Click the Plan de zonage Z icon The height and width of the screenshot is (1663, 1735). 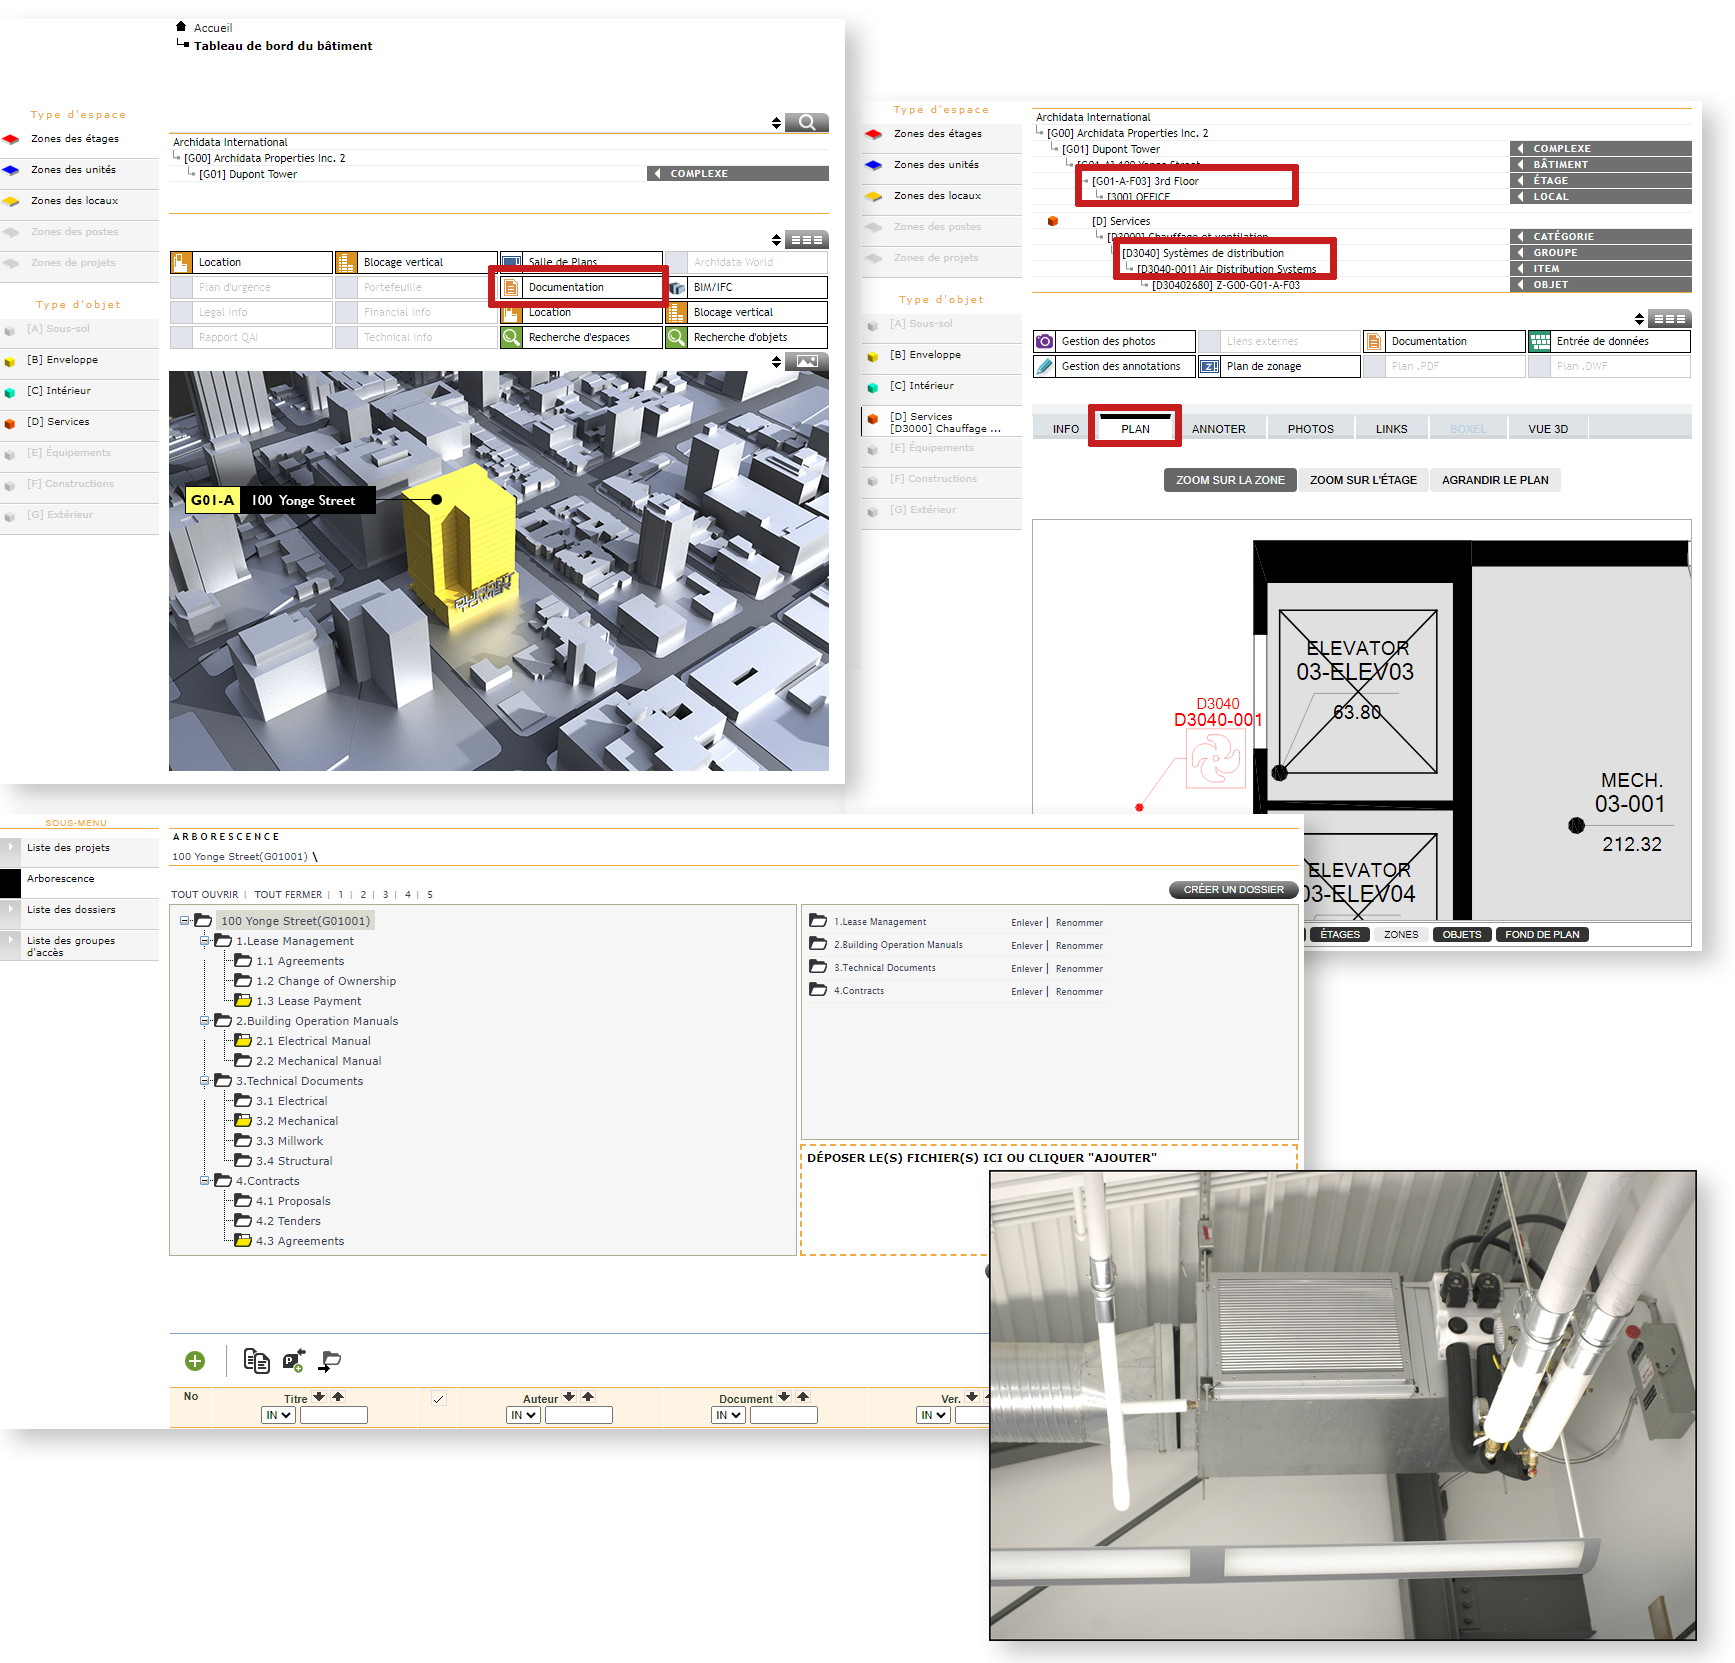(1209, 366)
